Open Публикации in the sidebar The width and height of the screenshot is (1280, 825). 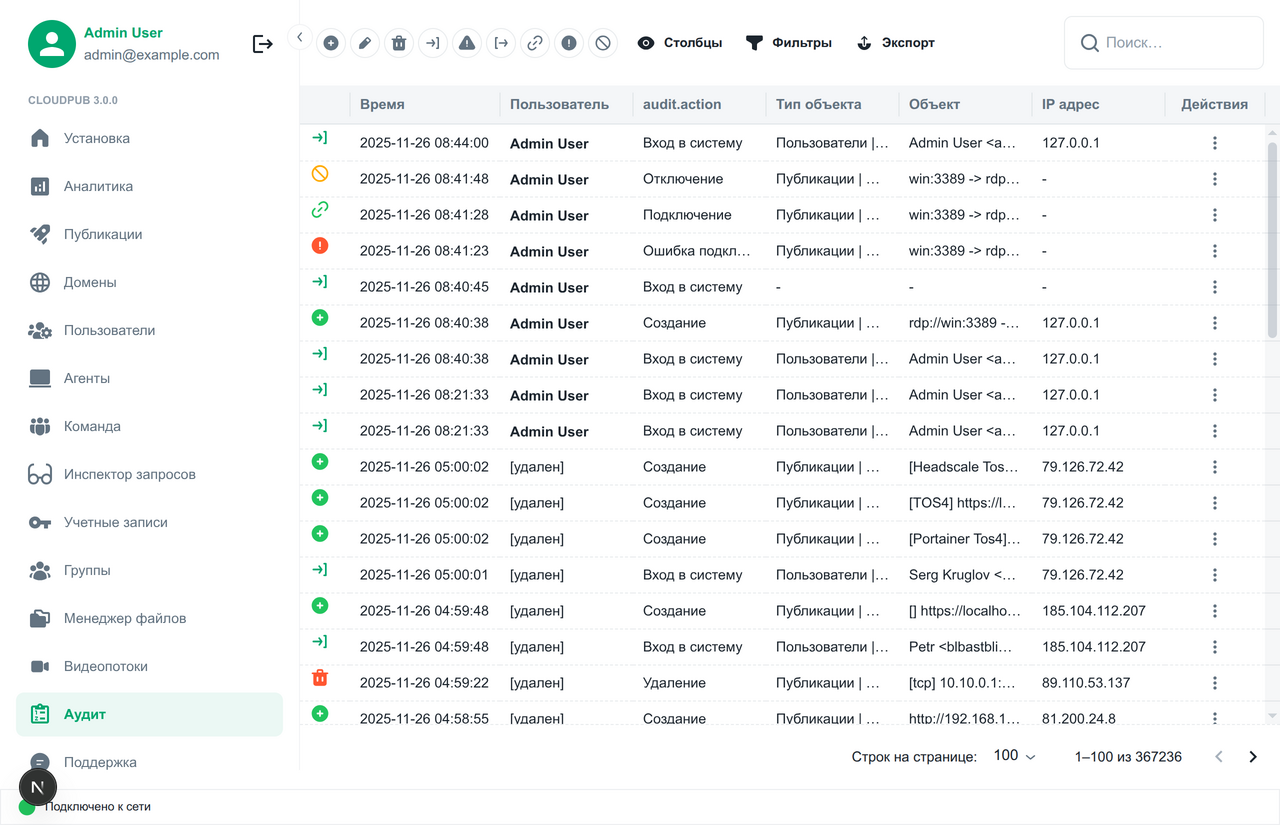(x=103, y=234)
